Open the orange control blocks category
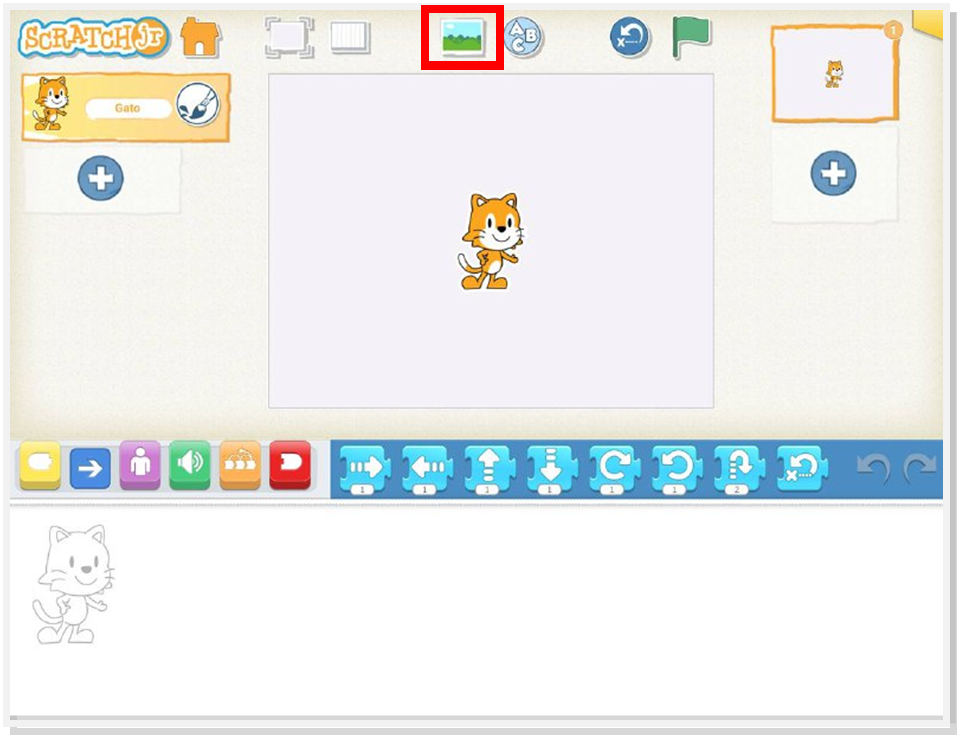Image resolution: width=960 pixels, height=738 pixels. point(240,465)
